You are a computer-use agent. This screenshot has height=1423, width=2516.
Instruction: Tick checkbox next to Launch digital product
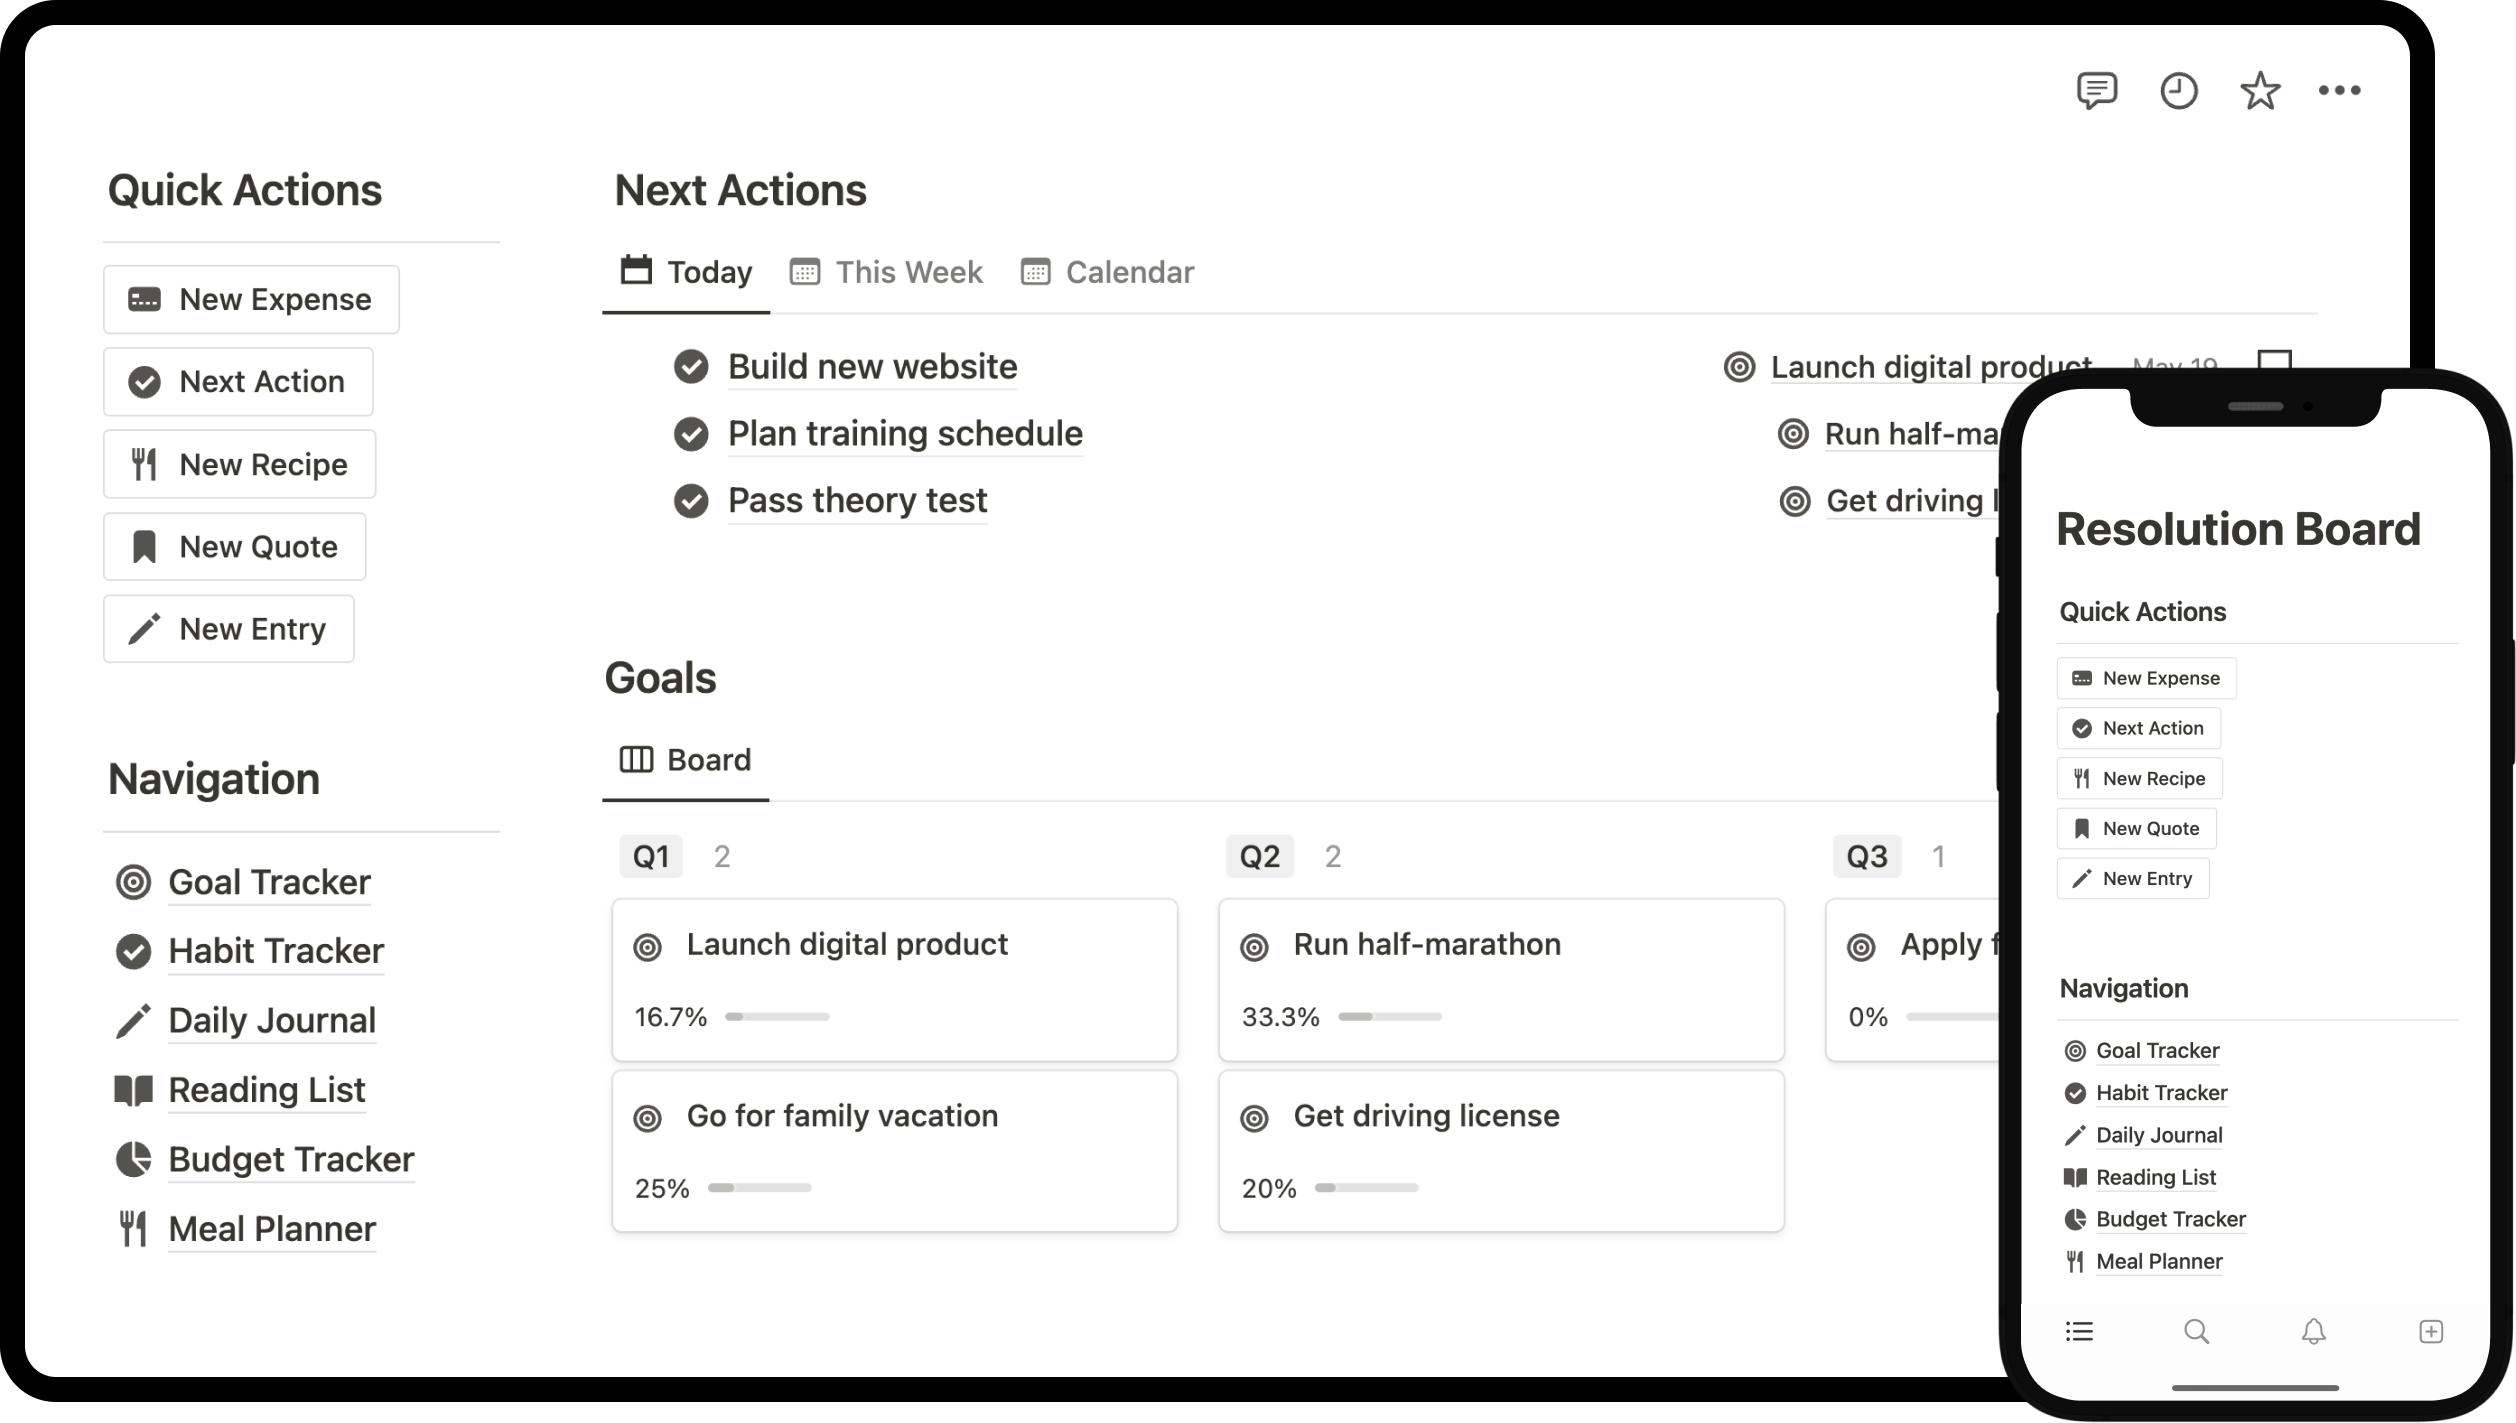point(2274,360)
